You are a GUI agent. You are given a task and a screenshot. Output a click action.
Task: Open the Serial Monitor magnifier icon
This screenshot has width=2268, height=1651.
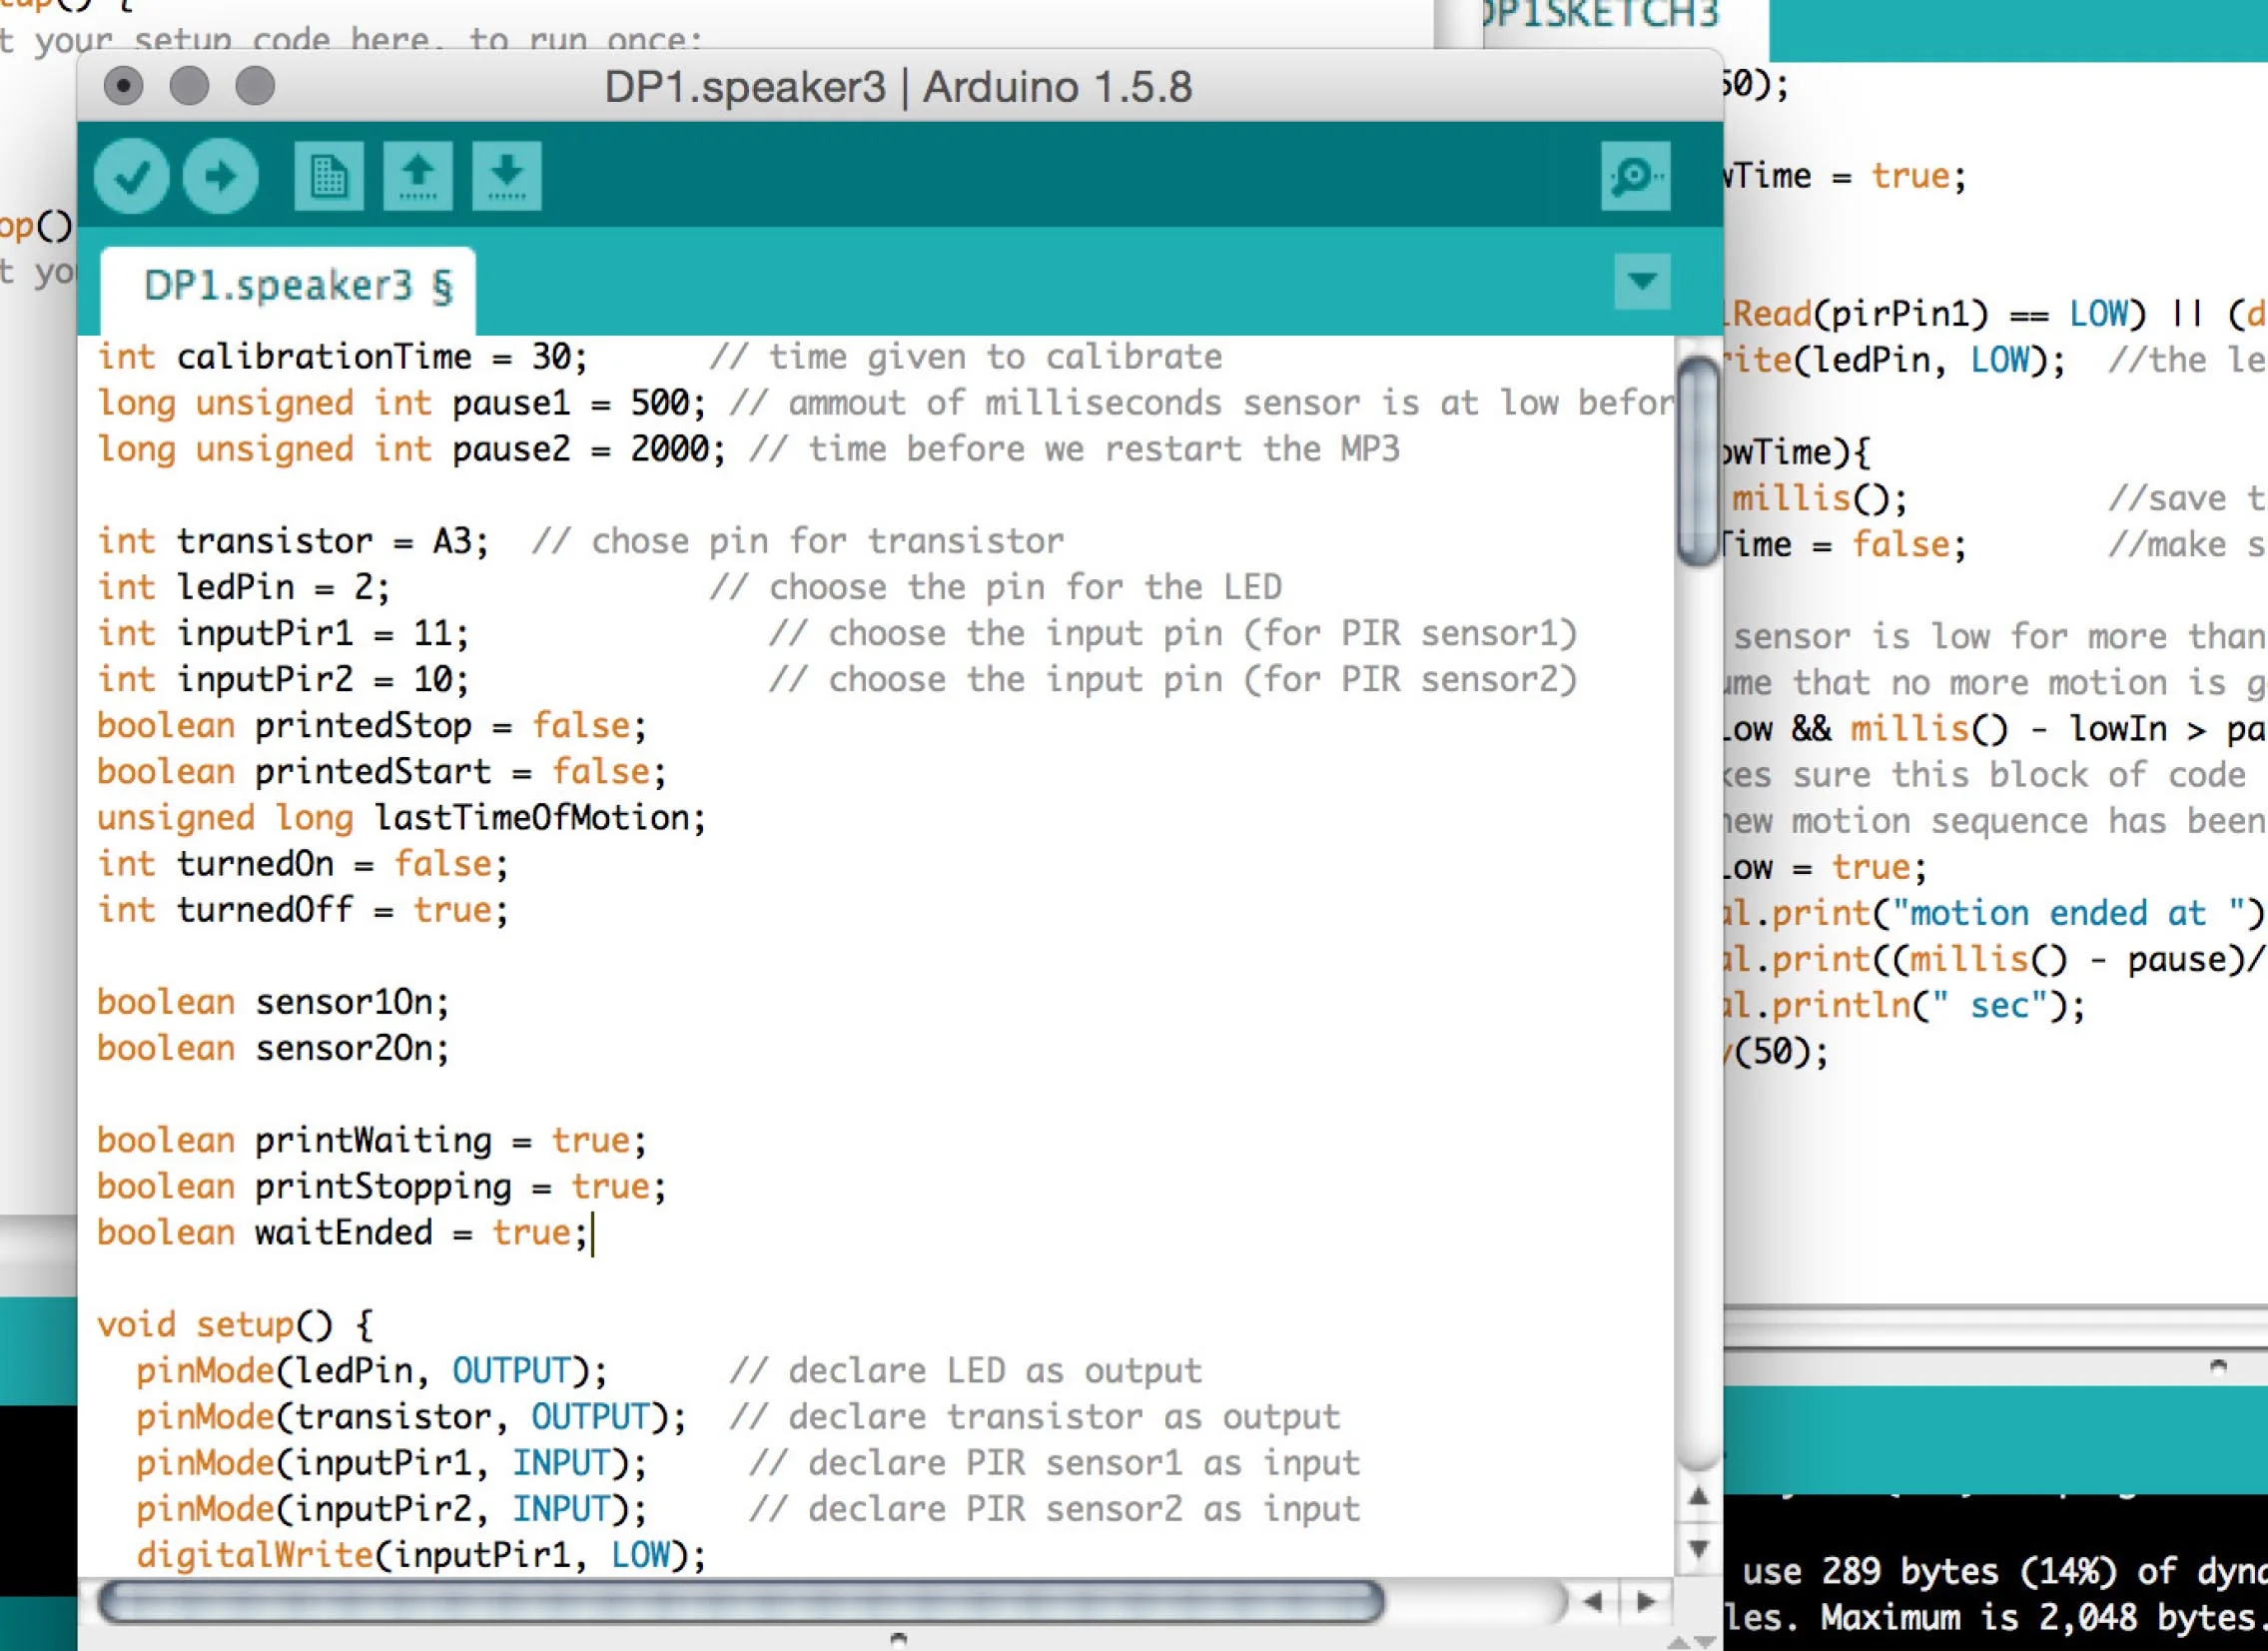pos(1635,176)
